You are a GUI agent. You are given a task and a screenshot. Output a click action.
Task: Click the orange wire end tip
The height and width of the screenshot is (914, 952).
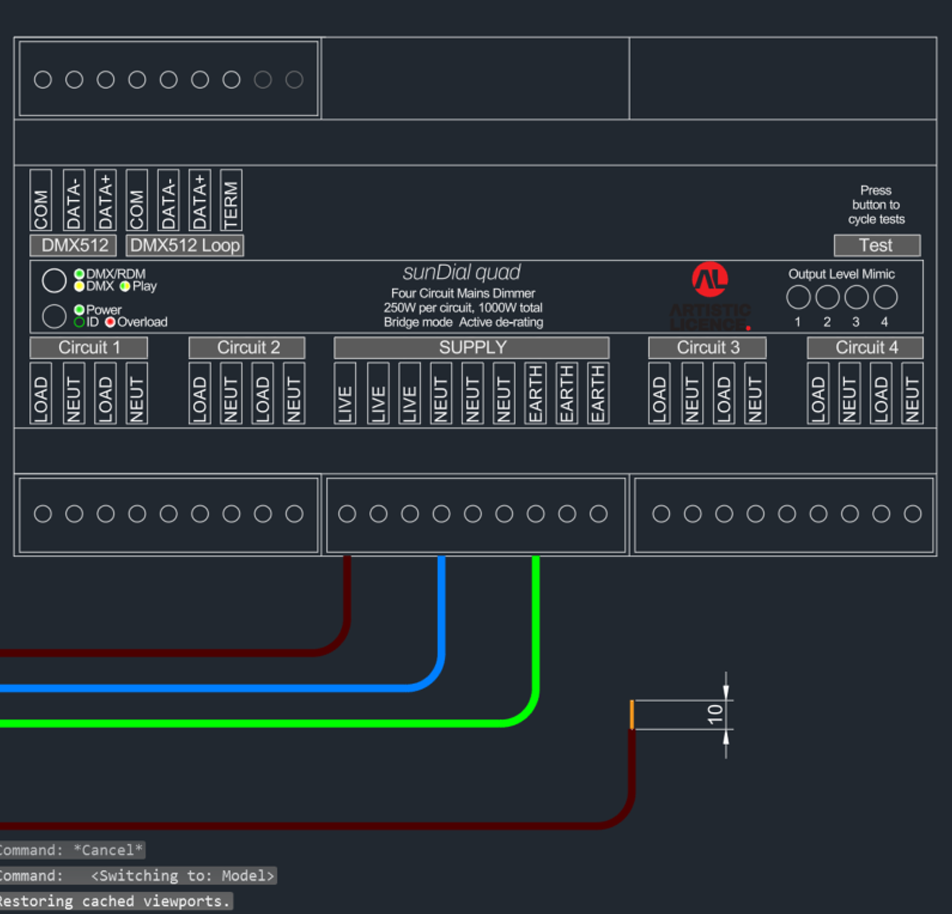point(631,715)
